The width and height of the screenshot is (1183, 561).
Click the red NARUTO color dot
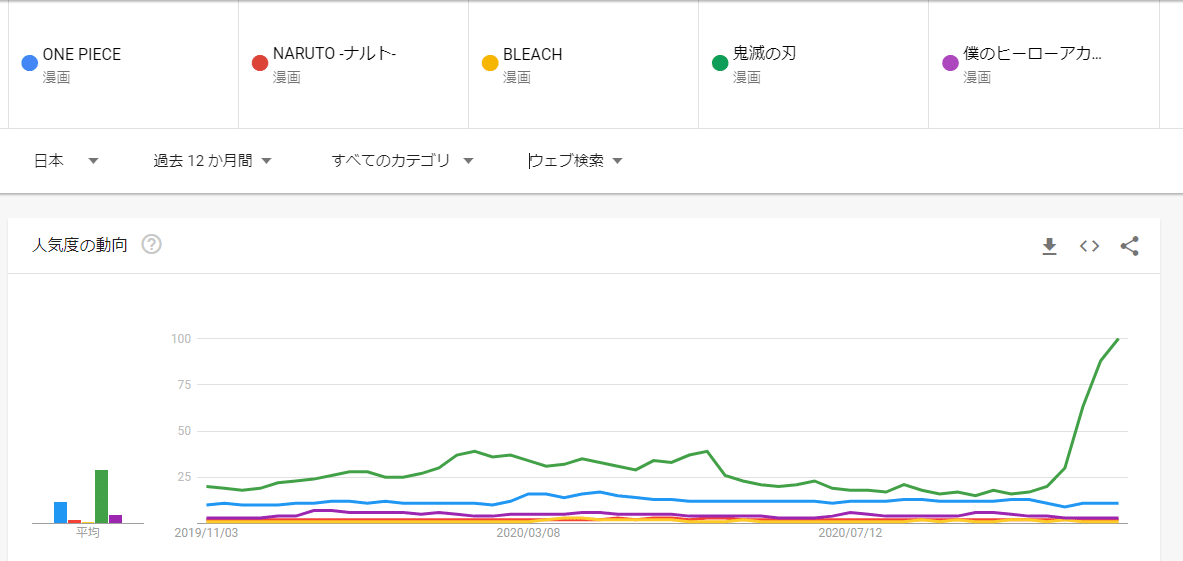260,64
